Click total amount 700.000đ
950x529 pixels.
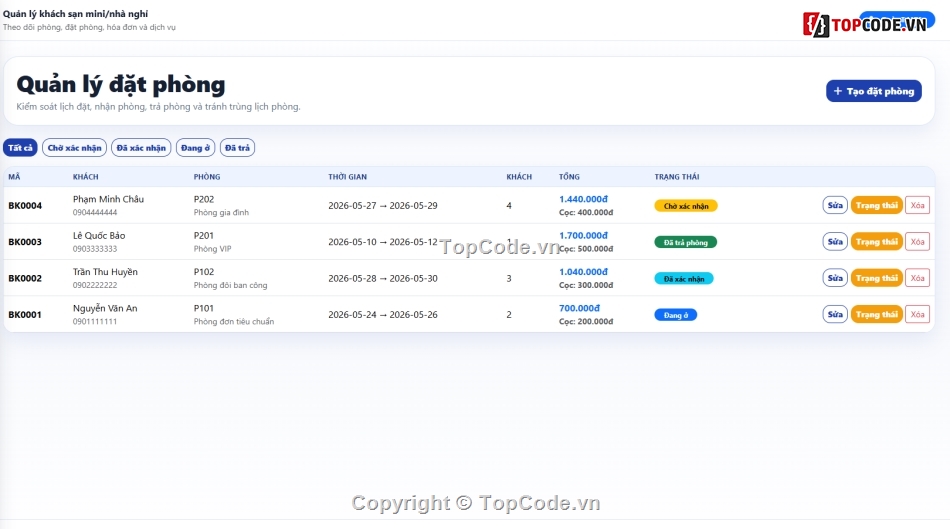pyautogui.click(x=579, y=308)
